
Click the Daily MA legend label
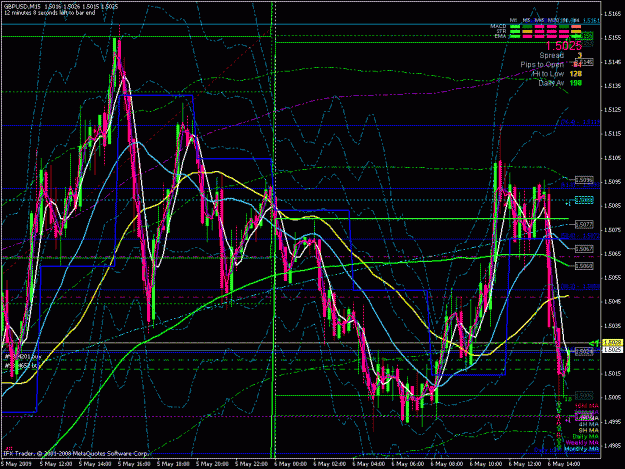[x=586, y=437]
